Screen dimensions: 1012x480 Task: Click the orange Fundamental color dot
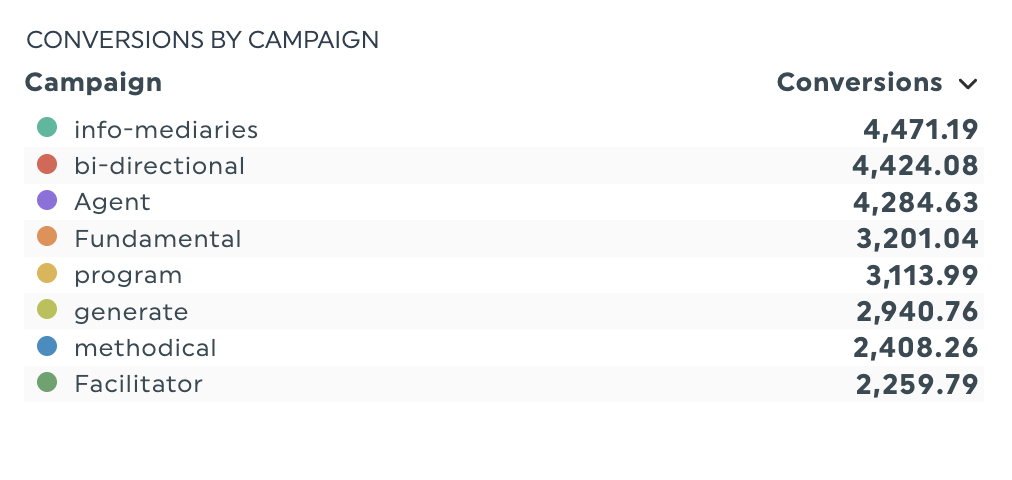pos(47,238)
